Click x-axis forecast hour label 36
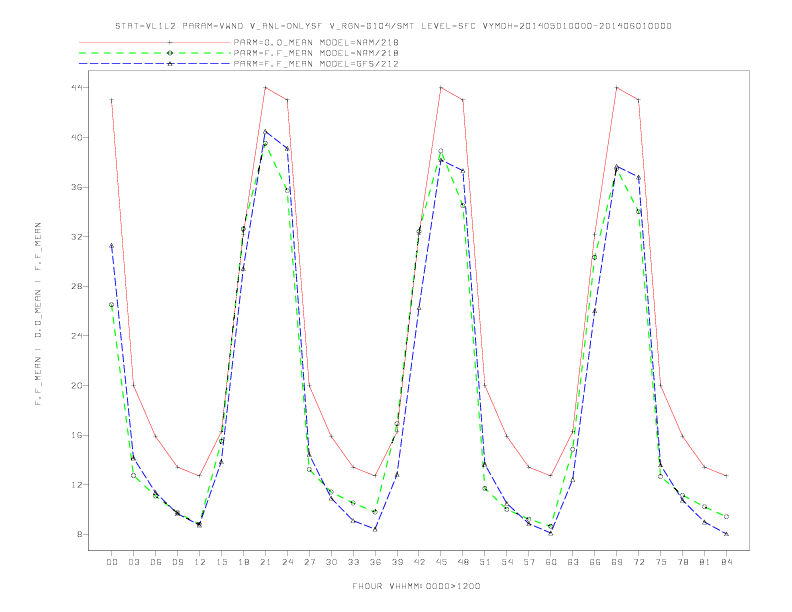The height and width of the screenshot is (612, 792). [x=375, y=562]
